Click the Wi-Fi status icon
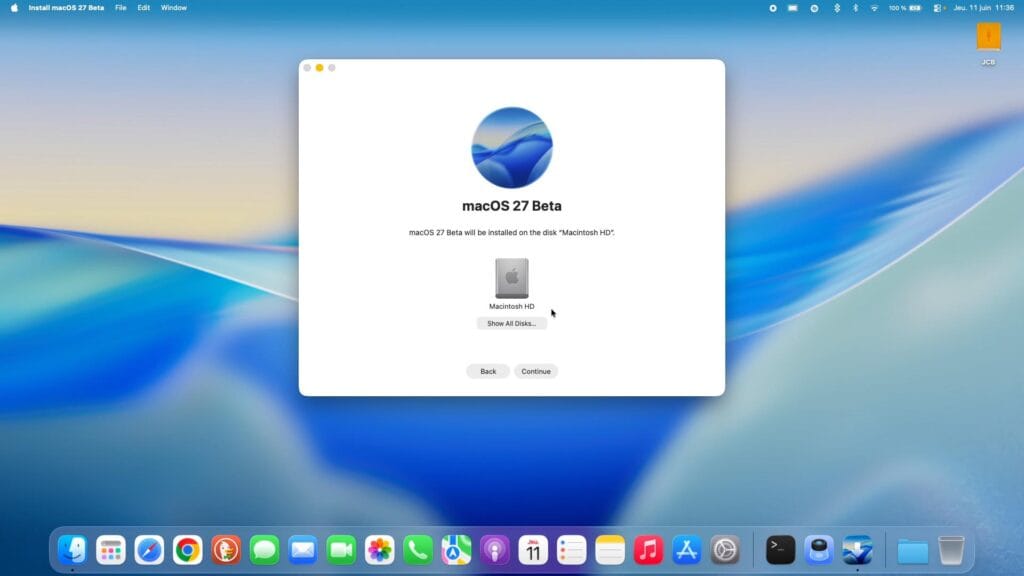Image resolution: width=1024 pixels, height=576 pixels. point(874,8)
